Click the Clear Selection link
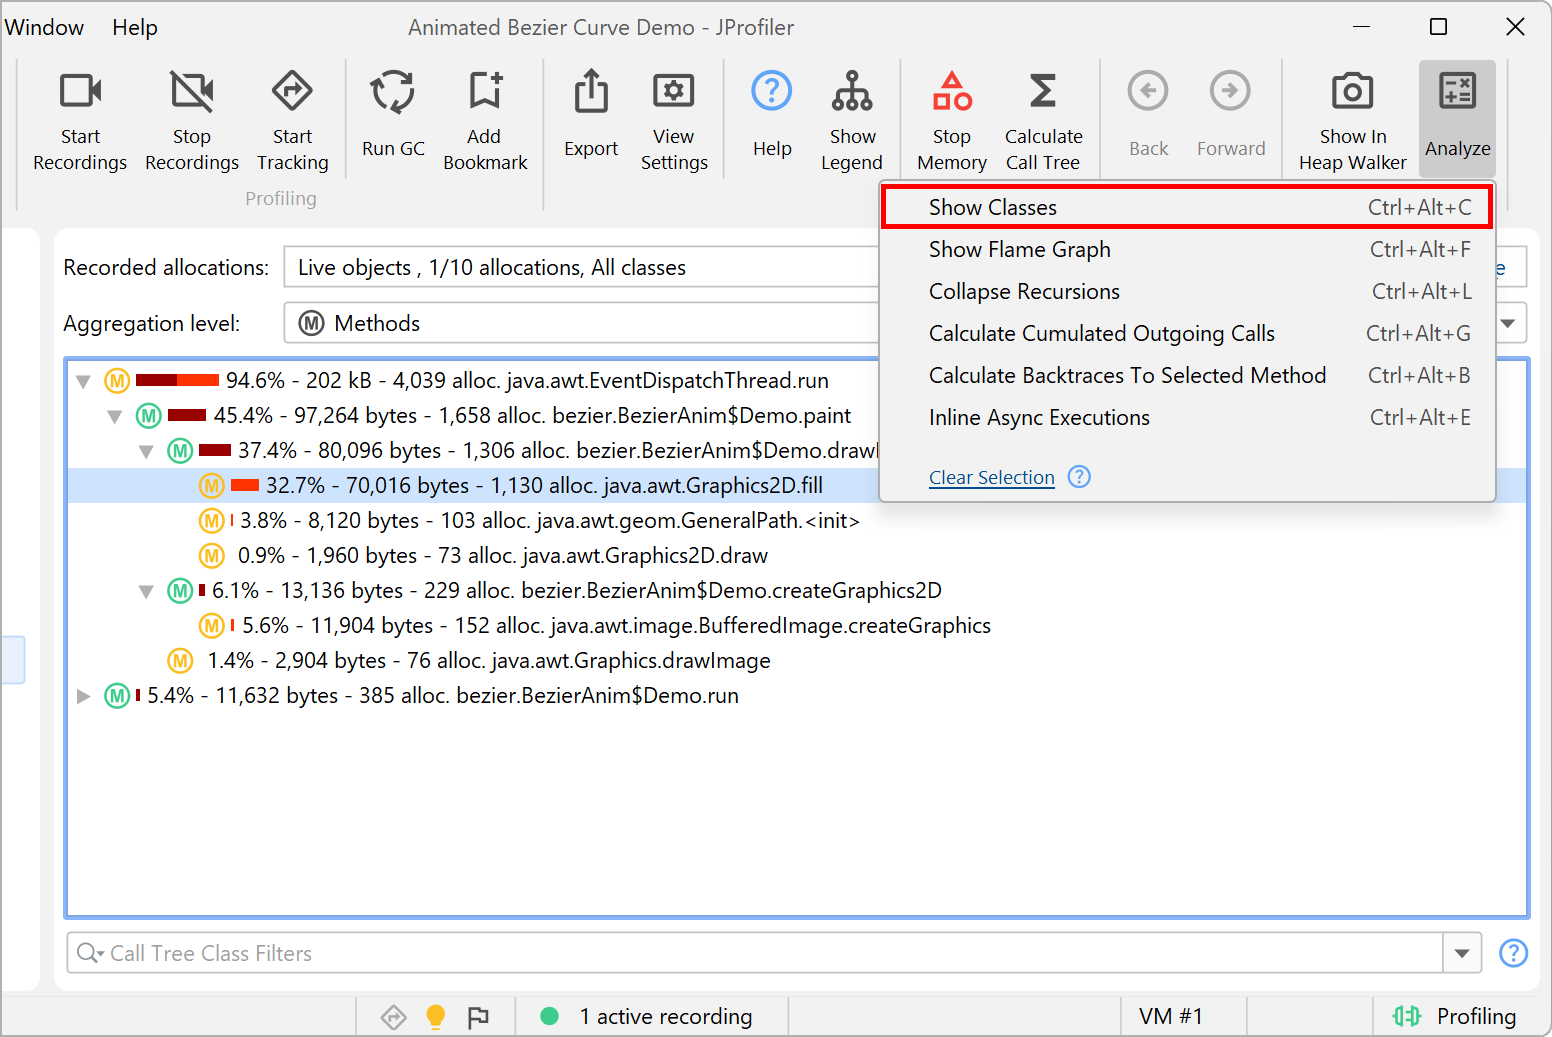This screenshot has width=1552, height=1037. tap(991, 478)
